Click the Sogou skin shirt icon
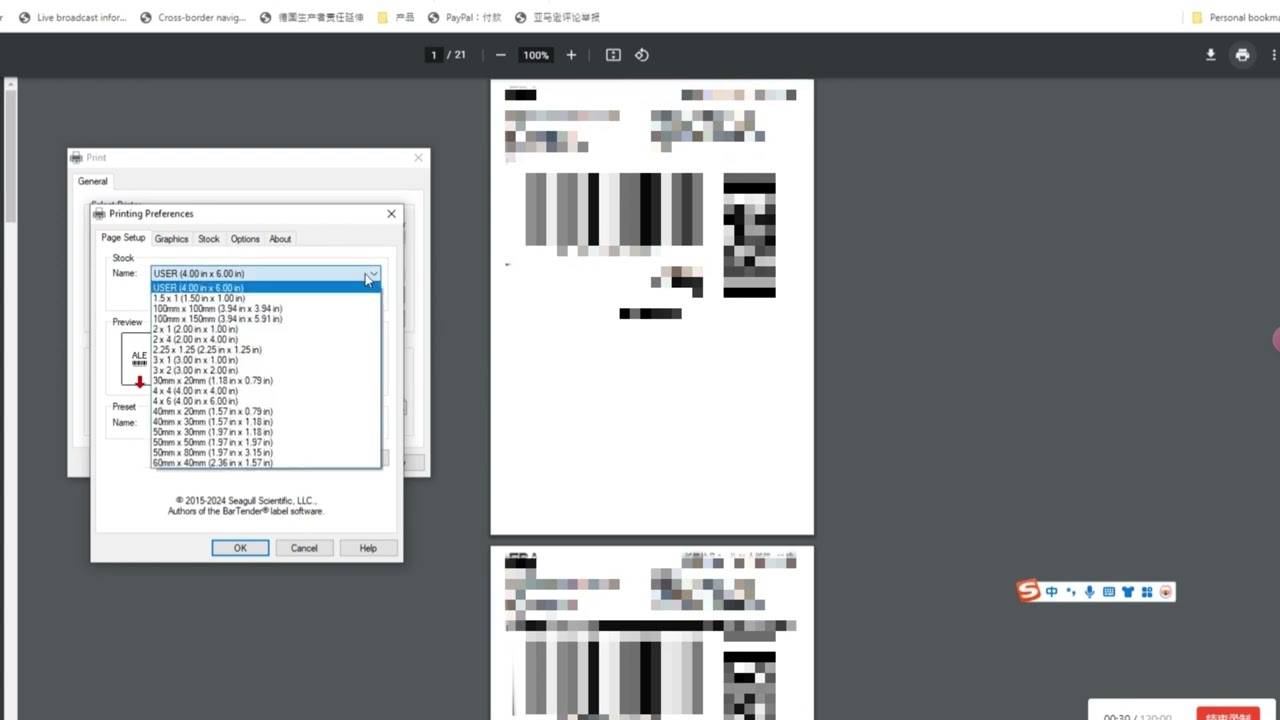 coord(1127,591)
